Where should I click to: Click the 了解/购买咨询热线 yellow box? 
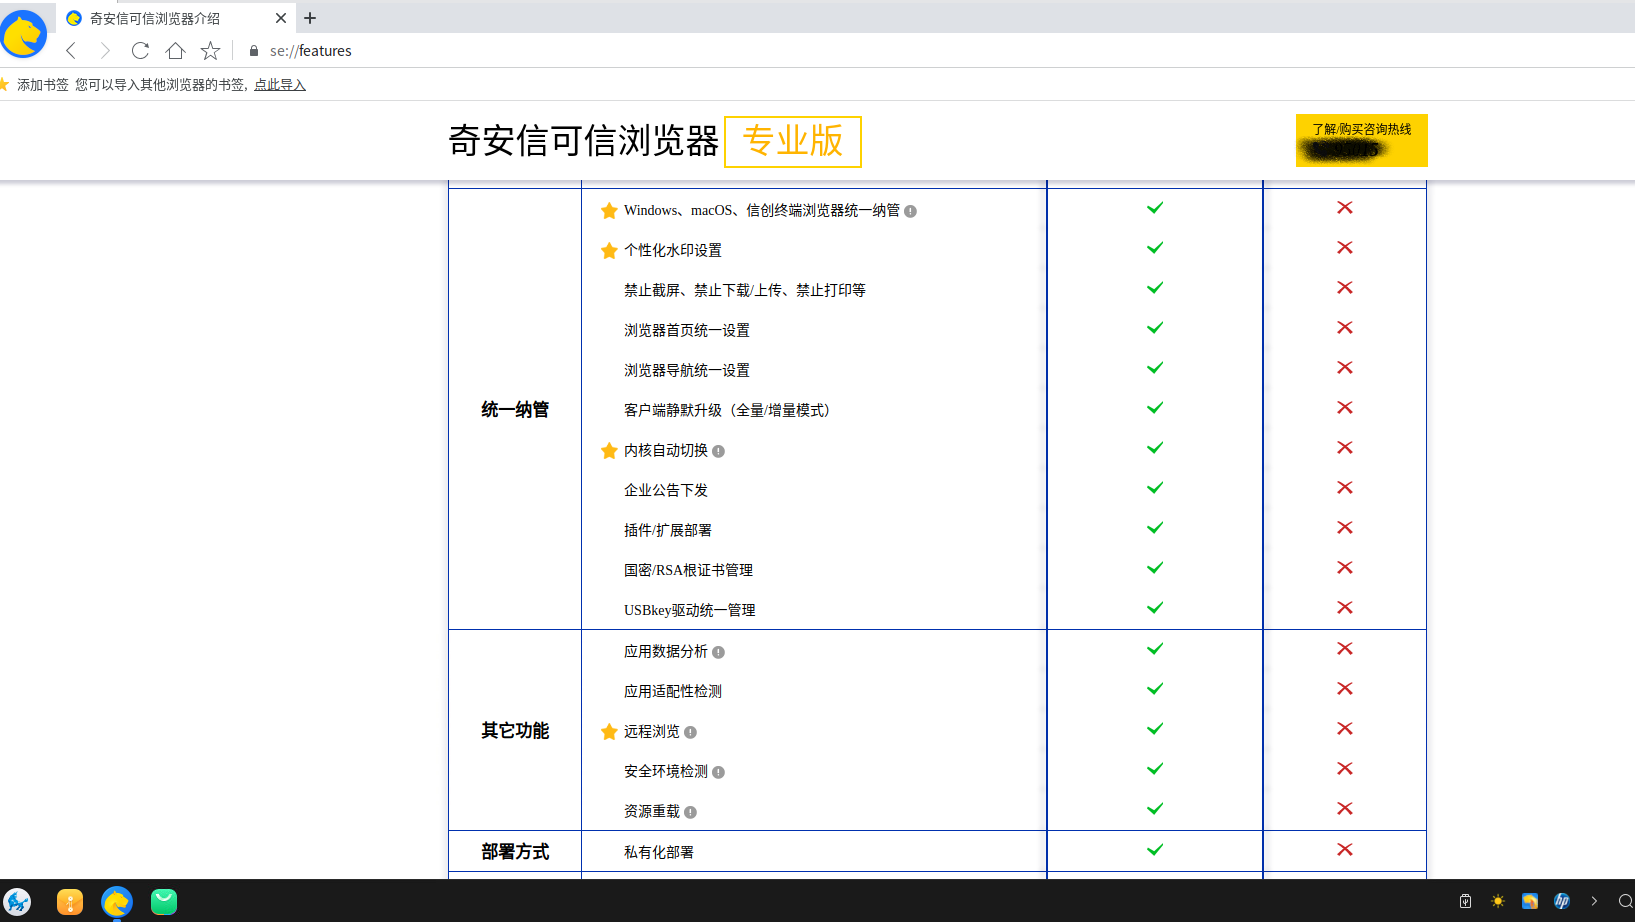click(1361, 141)
